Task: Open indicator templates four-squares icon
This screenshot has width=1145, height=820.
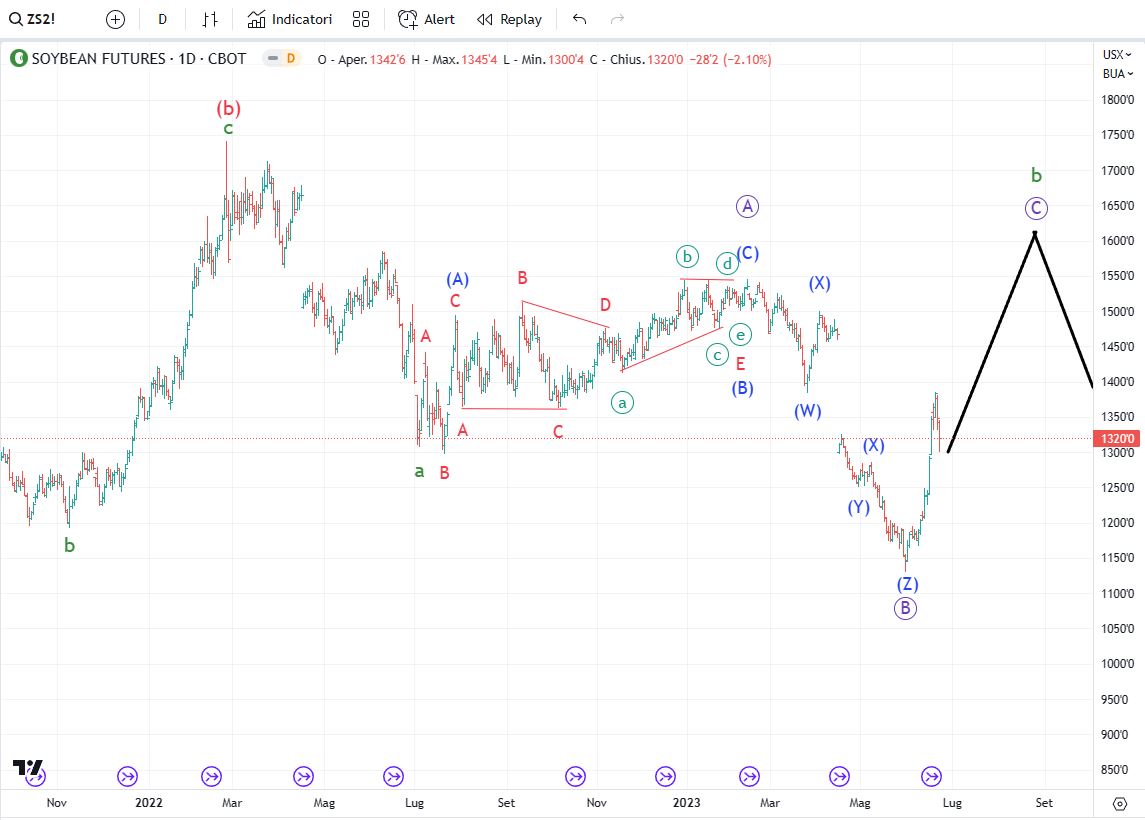Action: coord(361,20)
